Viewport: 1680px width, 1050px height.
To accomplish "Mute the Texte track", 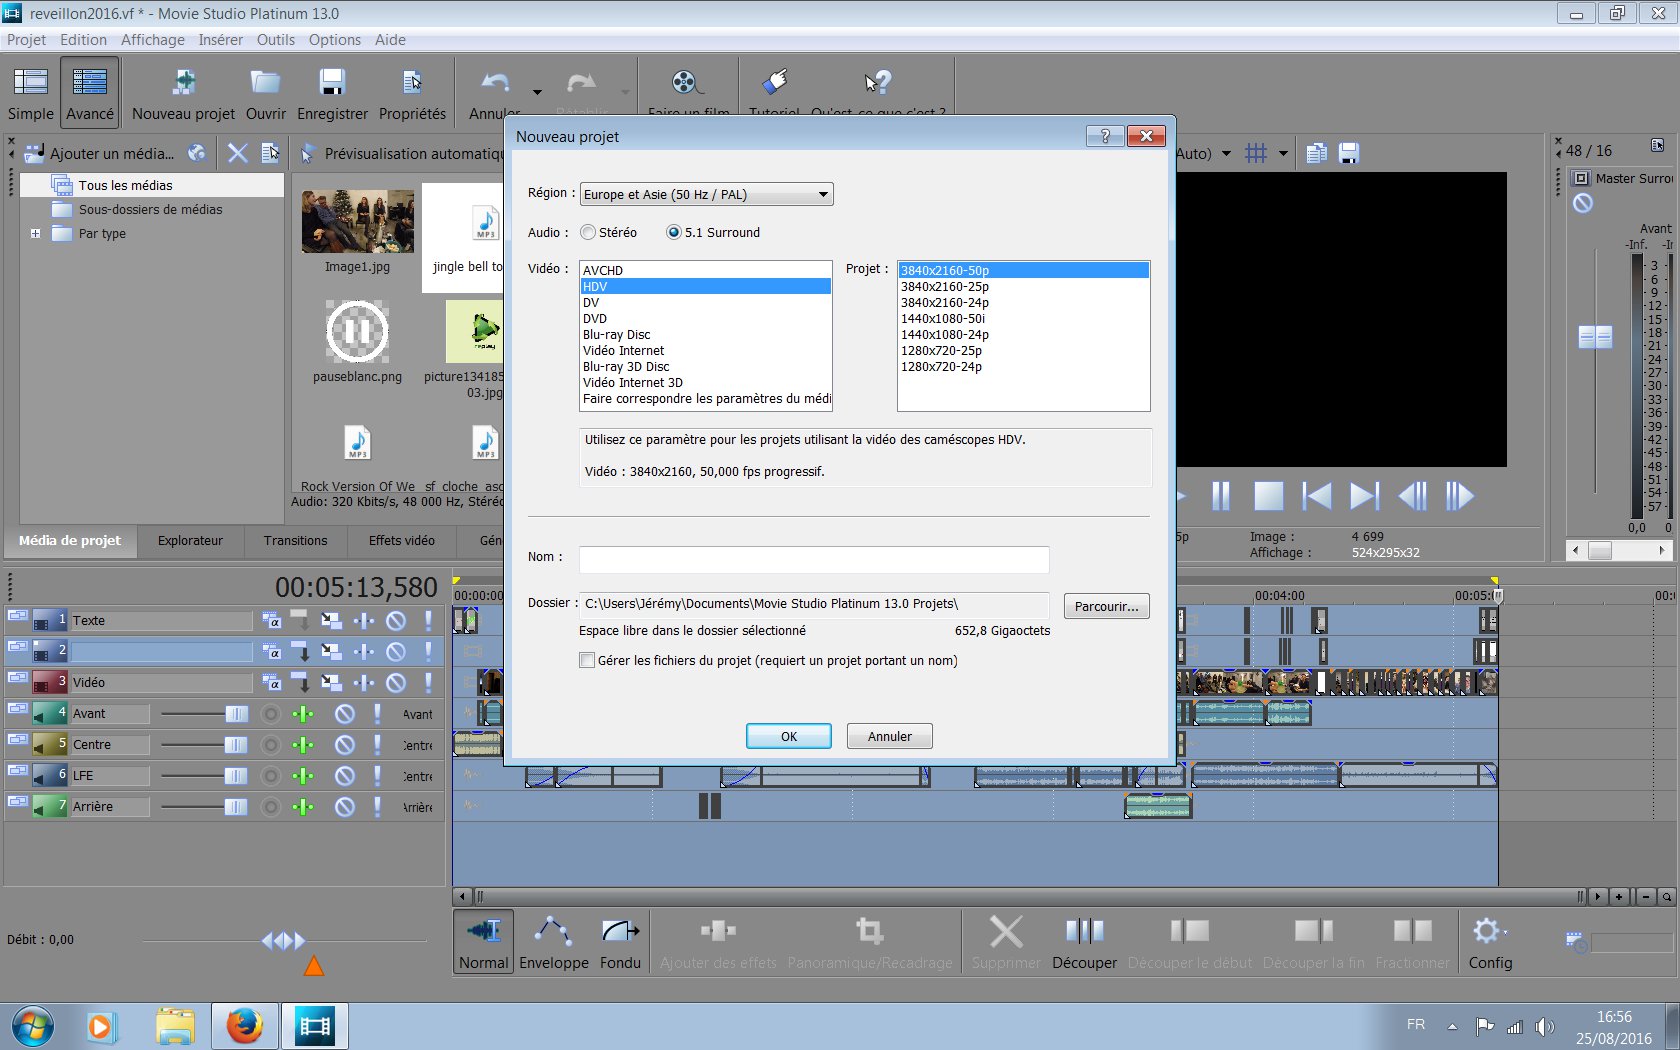I will (x=396, y=620).
